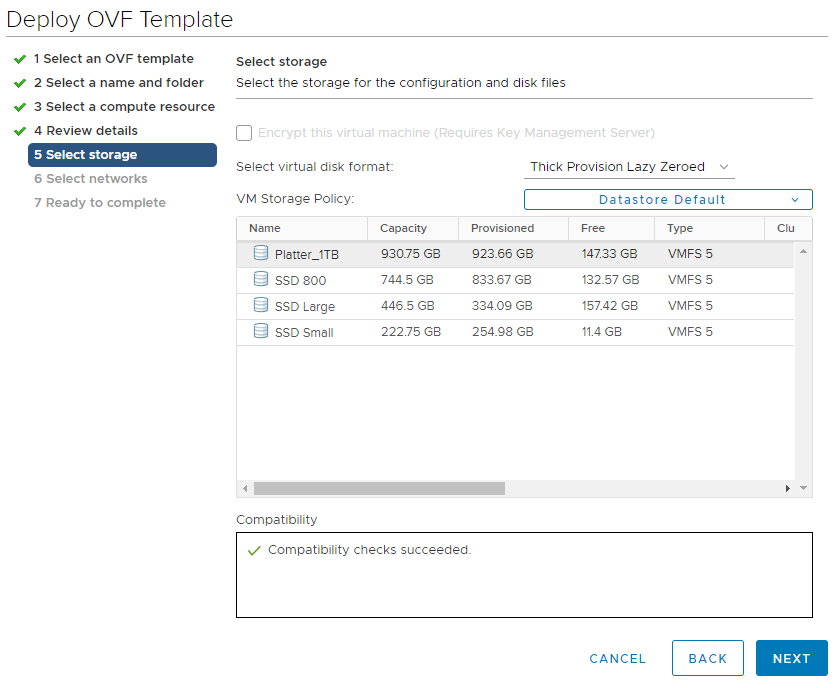Screen dimensions: 839x688
Task: Cancel the OVF deployment wizard
Action: point(617,659)
